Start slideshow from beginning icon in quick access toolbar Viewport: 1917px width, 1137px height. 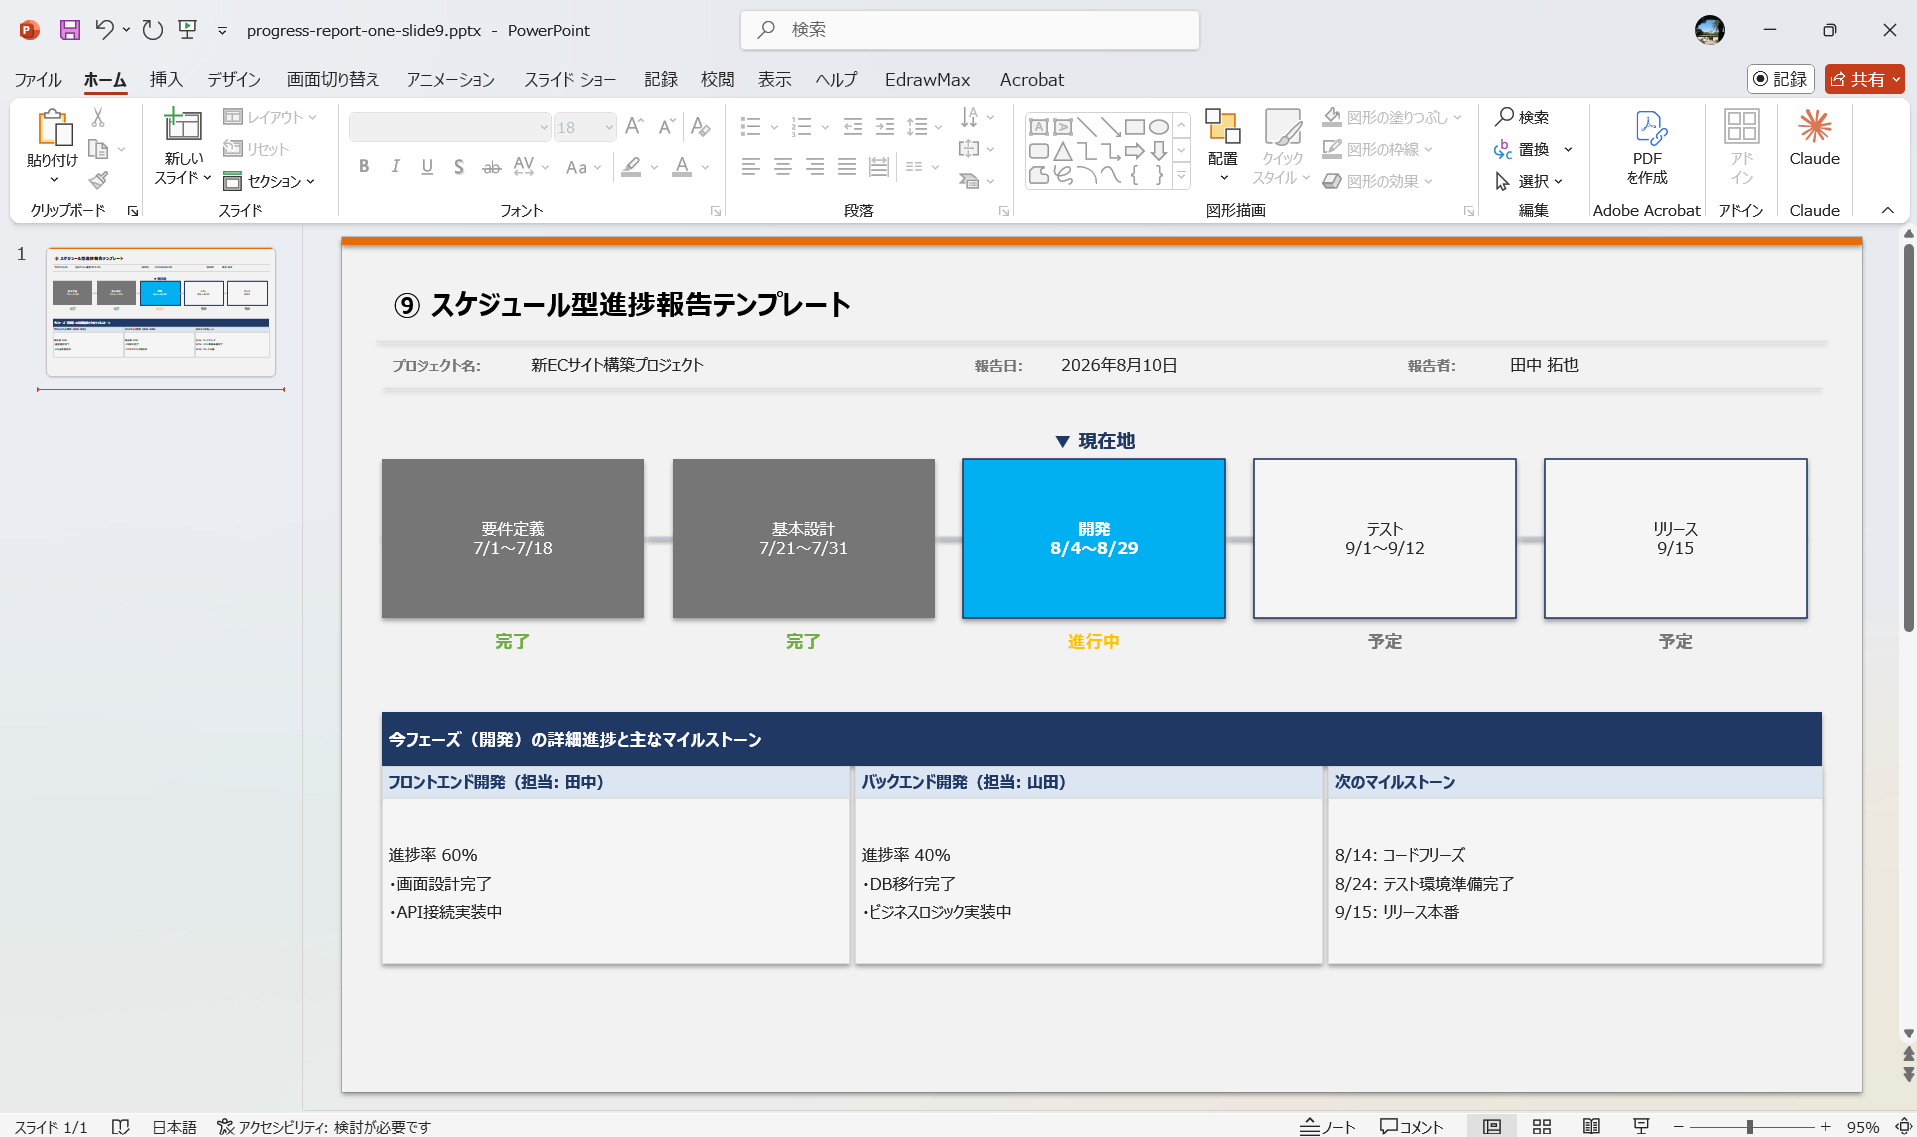pos(187,30)
